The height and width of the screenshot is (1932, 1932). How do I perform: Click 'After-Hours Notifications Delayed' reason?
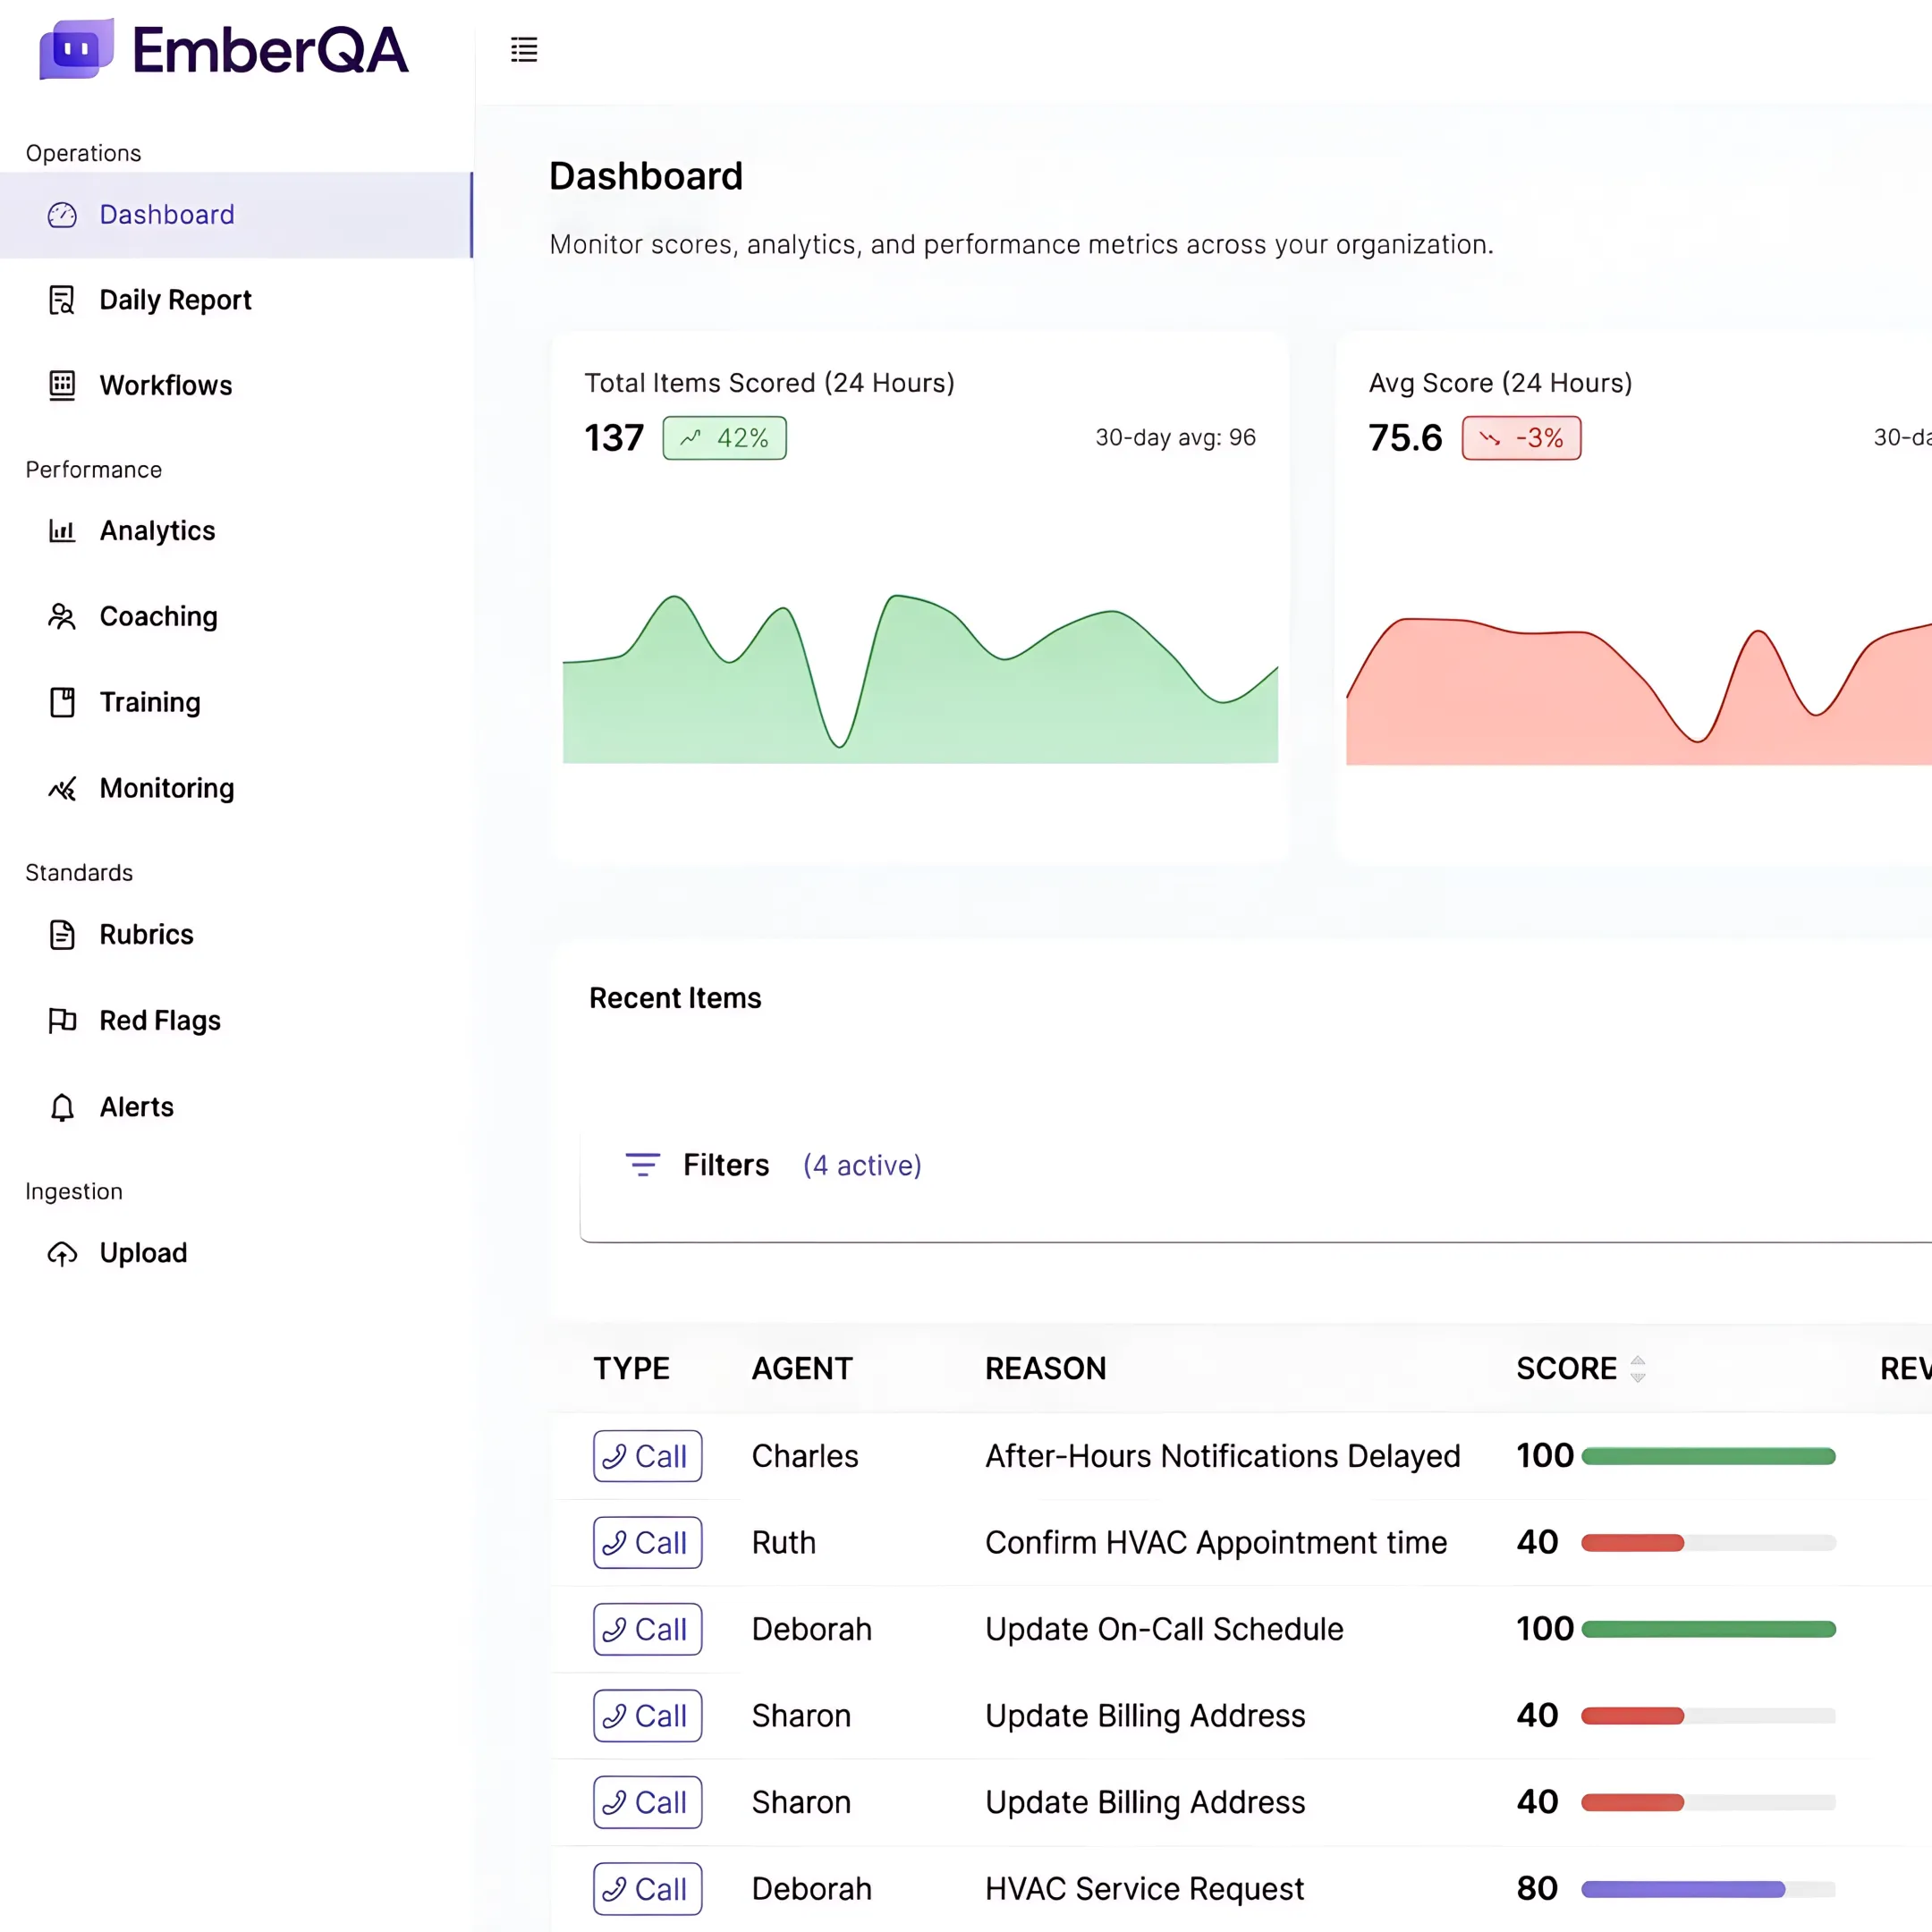(1222, 1456)
